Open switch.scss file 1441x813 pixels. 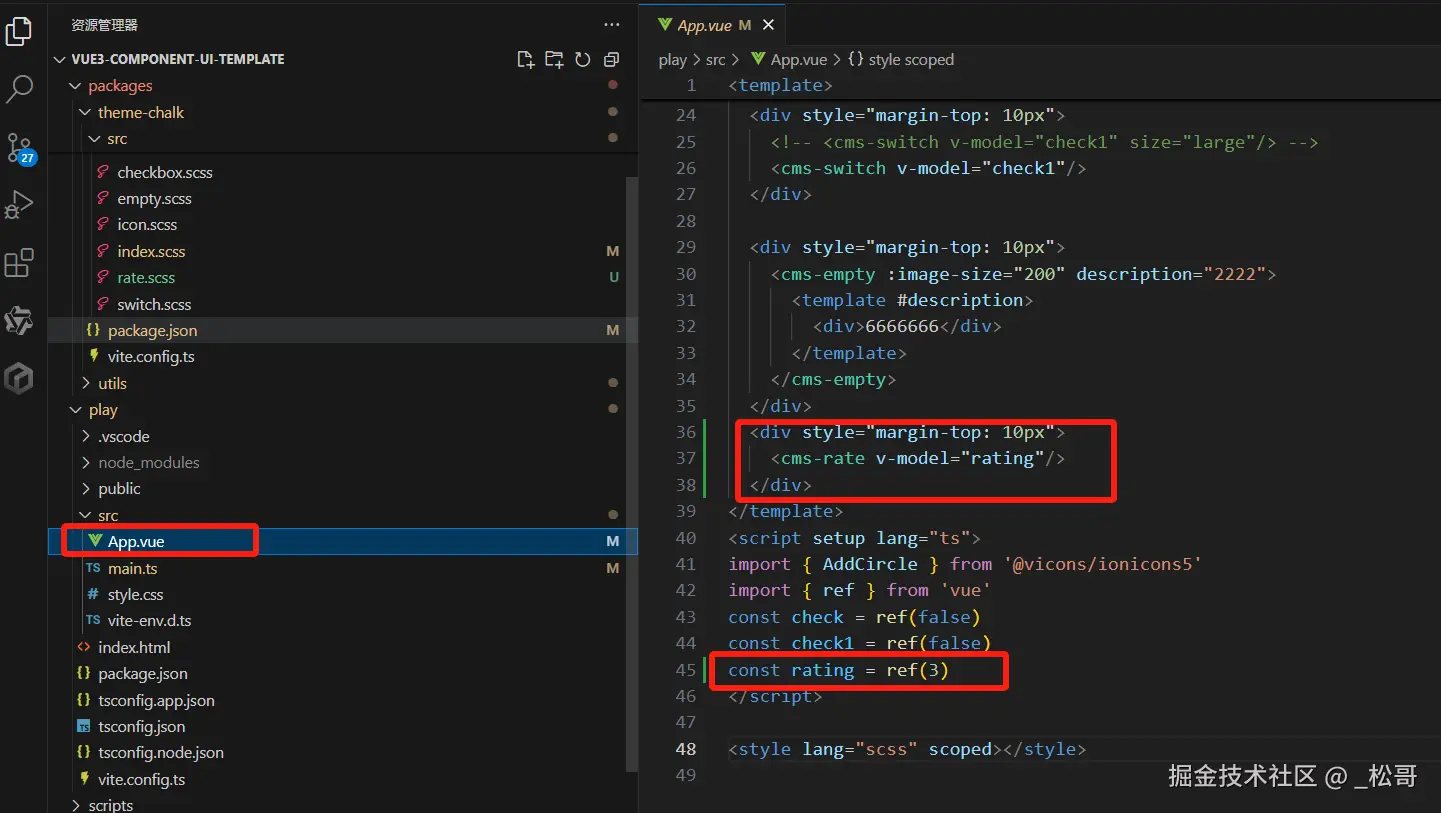[x=154, y=304]
